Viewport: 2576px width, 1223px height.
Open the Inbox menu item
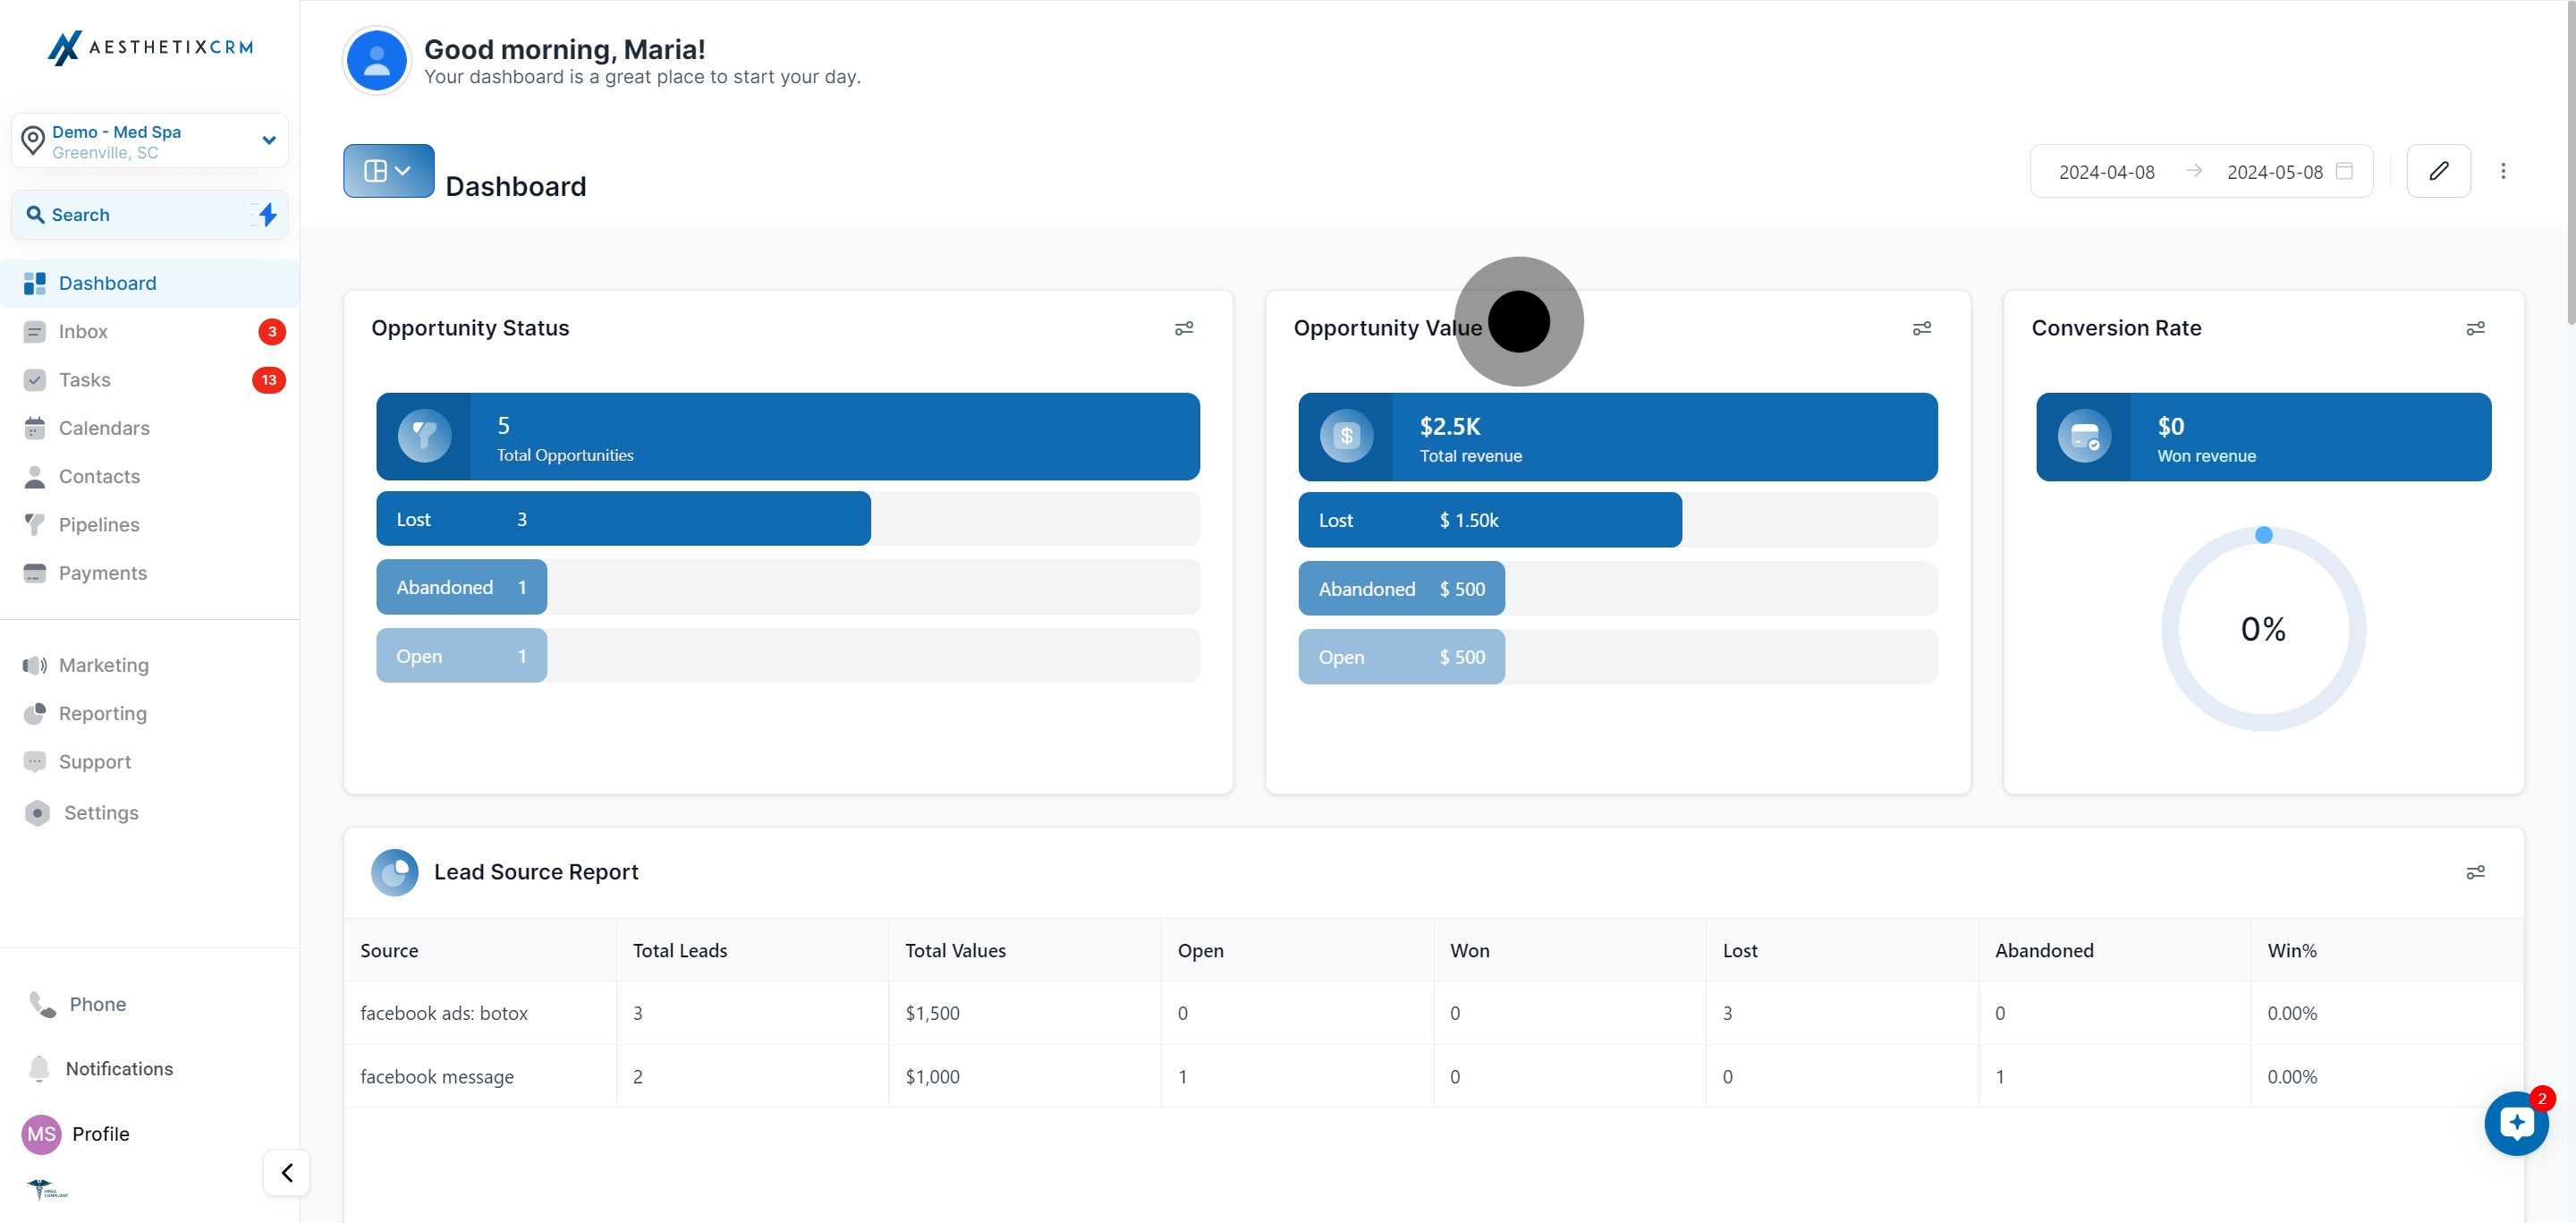pos(83,331)
